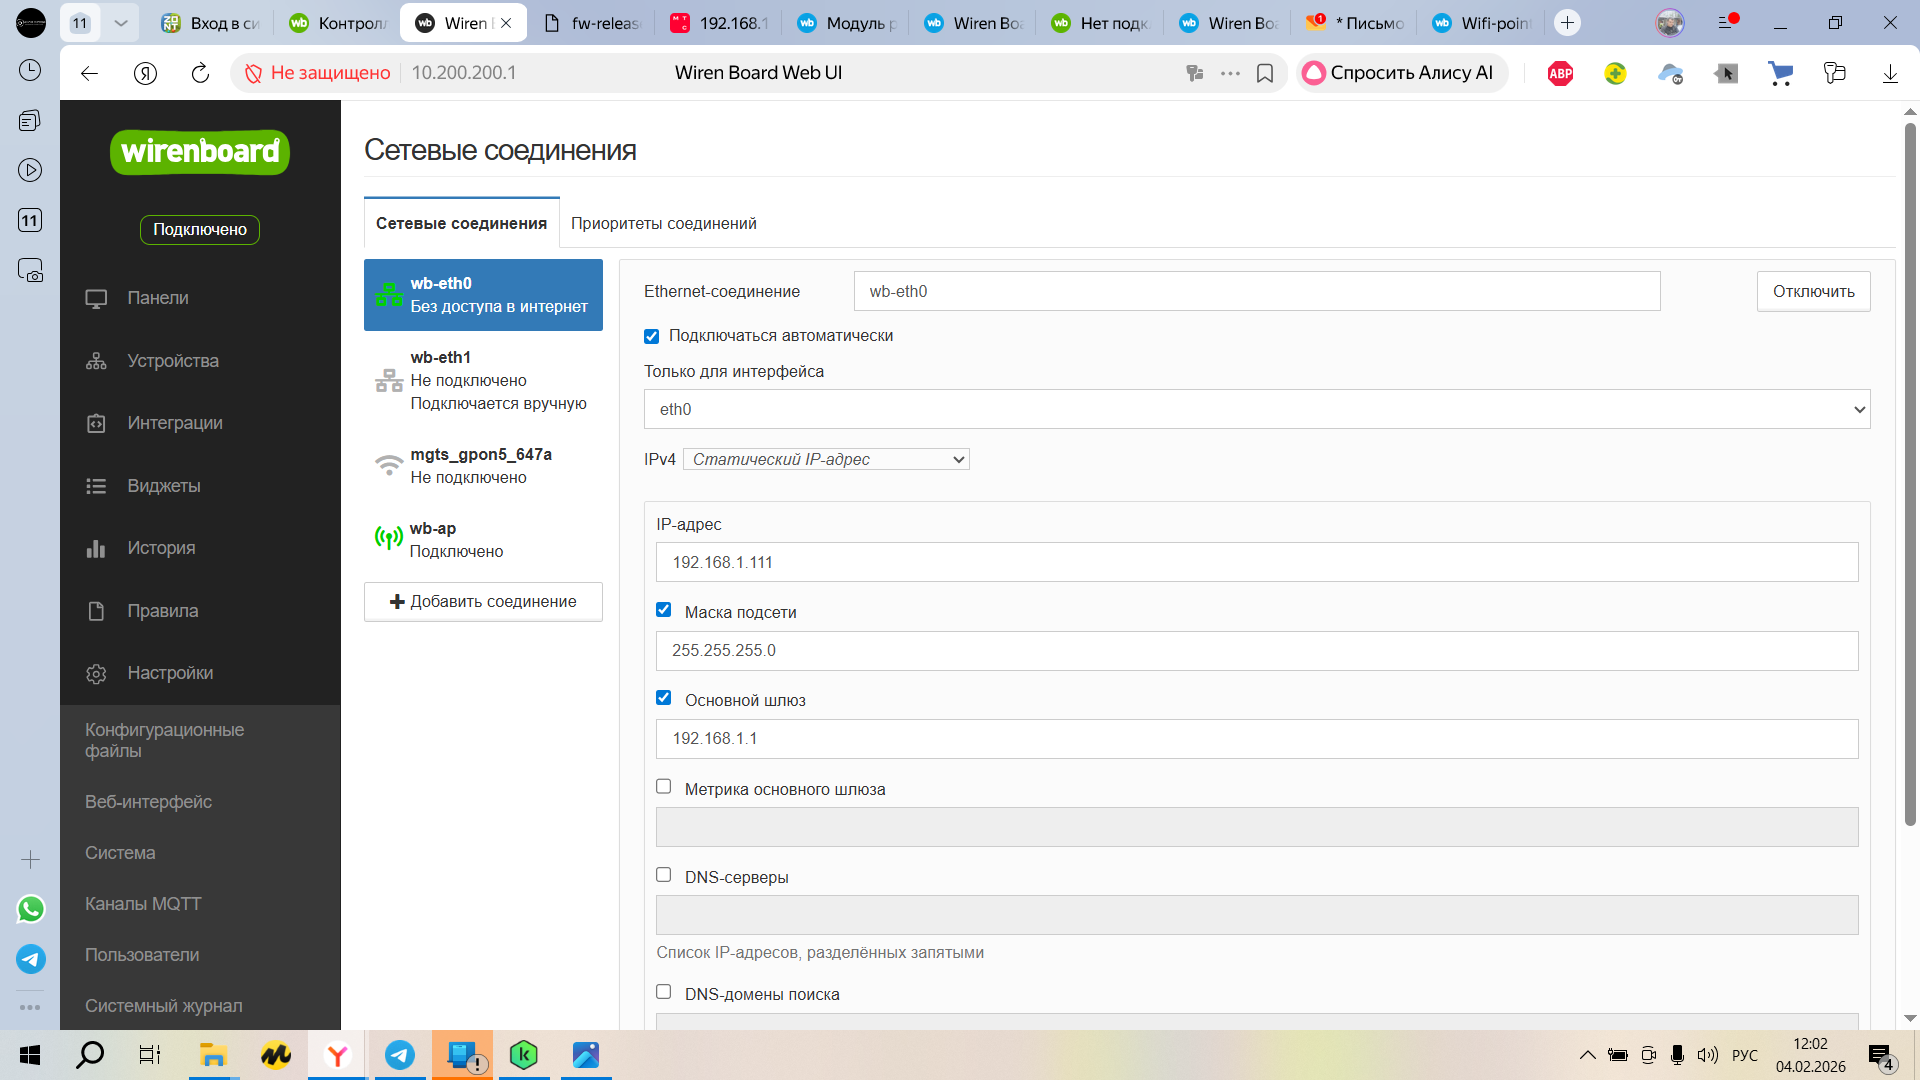Click the Устройства devices icon

[x=96, y=361]
